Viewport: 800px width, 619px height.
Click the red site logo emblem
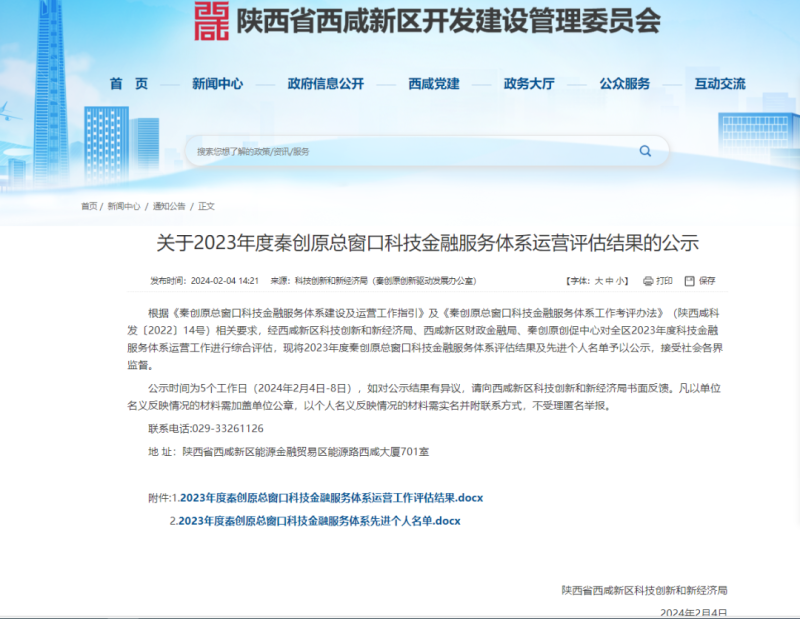click(211, 22)
